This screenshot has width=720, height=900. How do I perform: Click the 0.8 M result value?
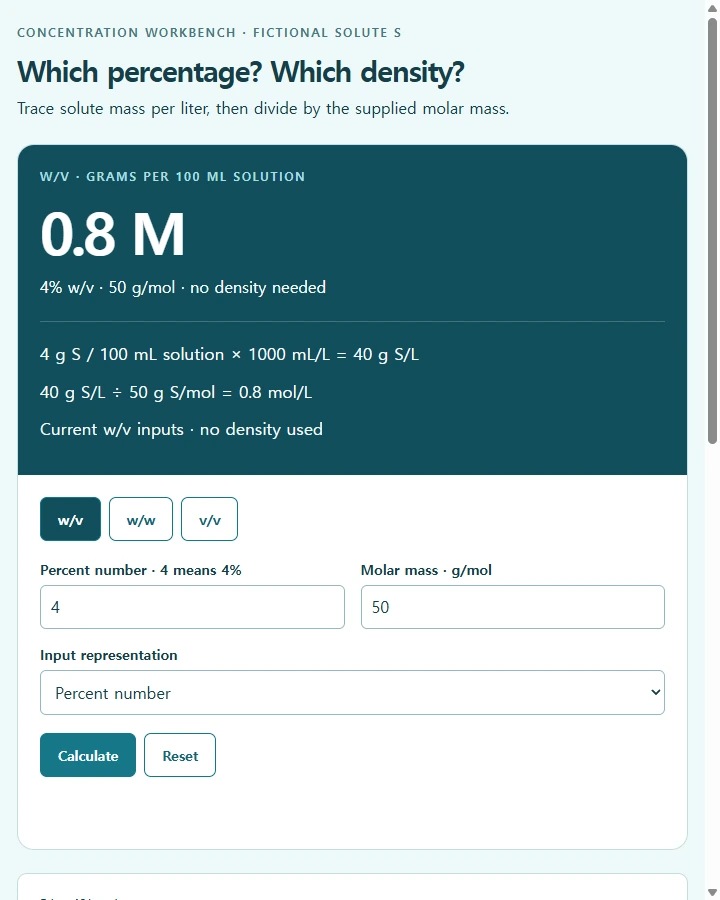pyautogui.click(x=113, y=234)
